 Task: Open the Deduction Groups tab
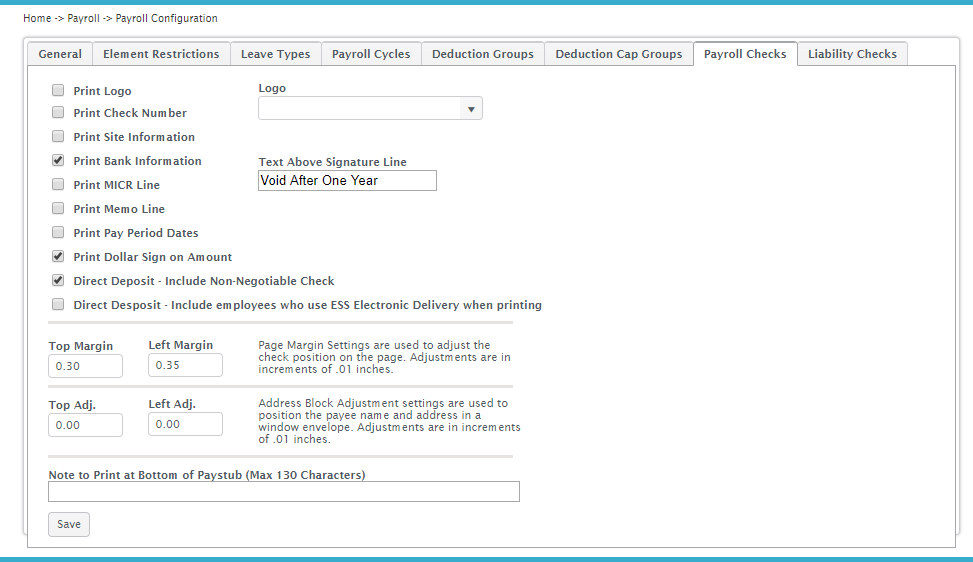(483, 54)
